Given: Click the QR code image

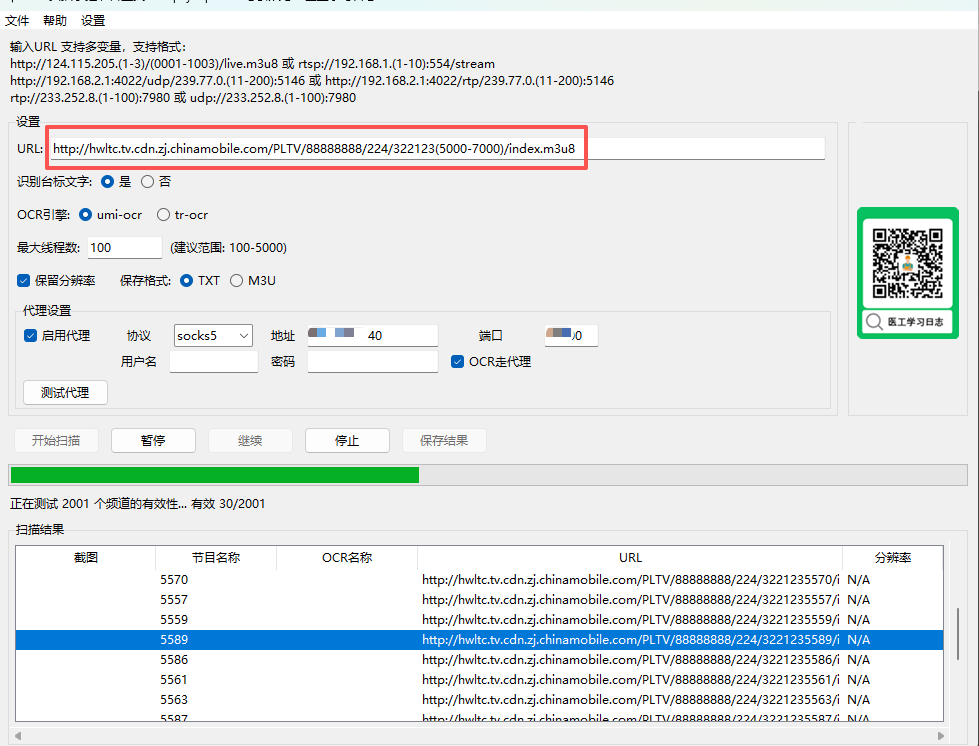Looking at the screenshot, I should pyautogui.click(x=907, y=263).
